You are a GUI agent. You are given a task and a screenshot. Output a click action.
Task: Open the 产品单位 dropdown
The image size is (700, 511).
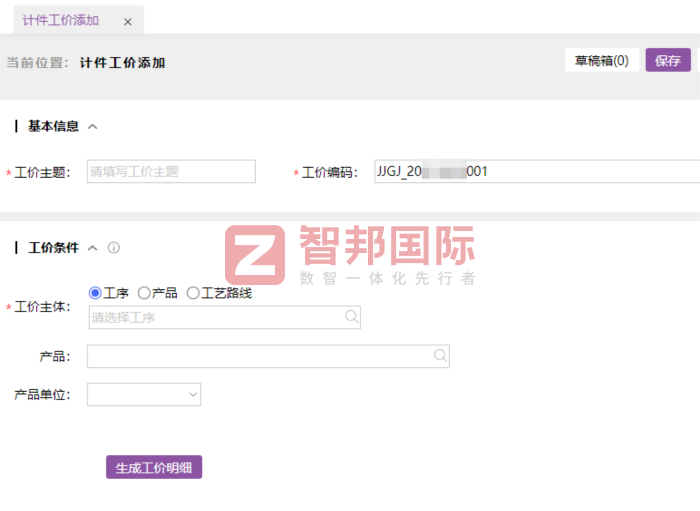[x=144, y=395]
